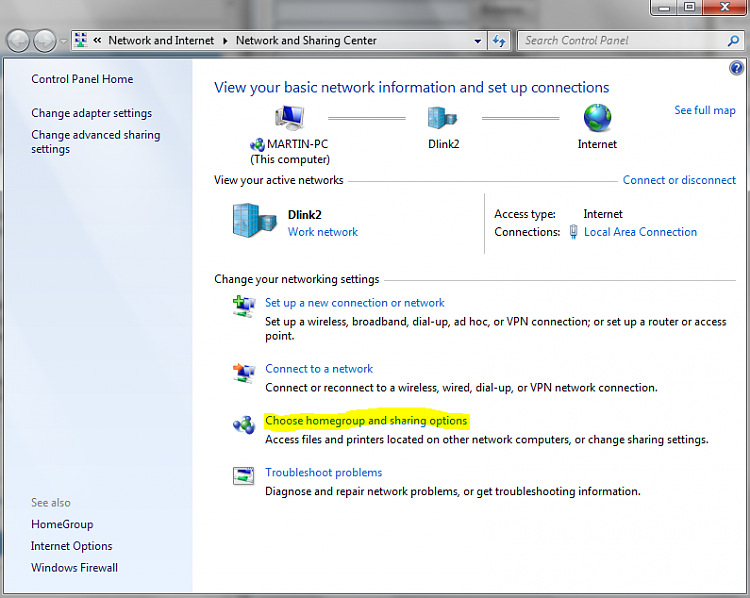This screenshot has width=750, height=598.
Task: Open Choose homegroup and sharing options
Action: point(366,421)
